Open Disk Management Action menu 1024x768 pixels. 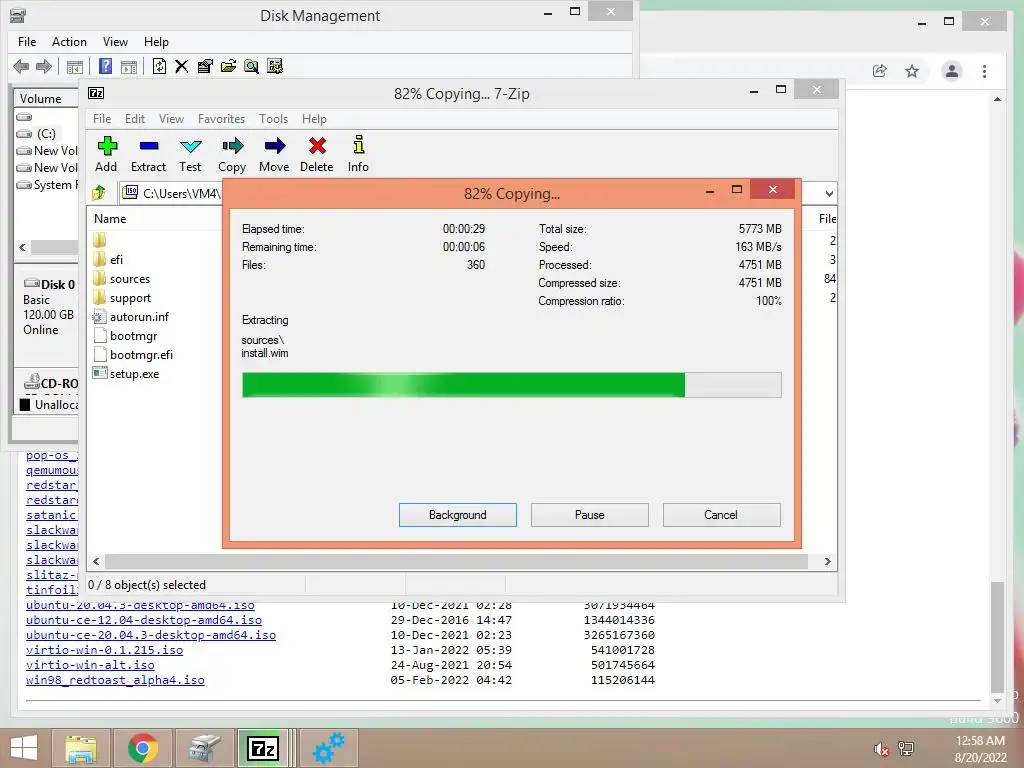click(x=69, y=42)
